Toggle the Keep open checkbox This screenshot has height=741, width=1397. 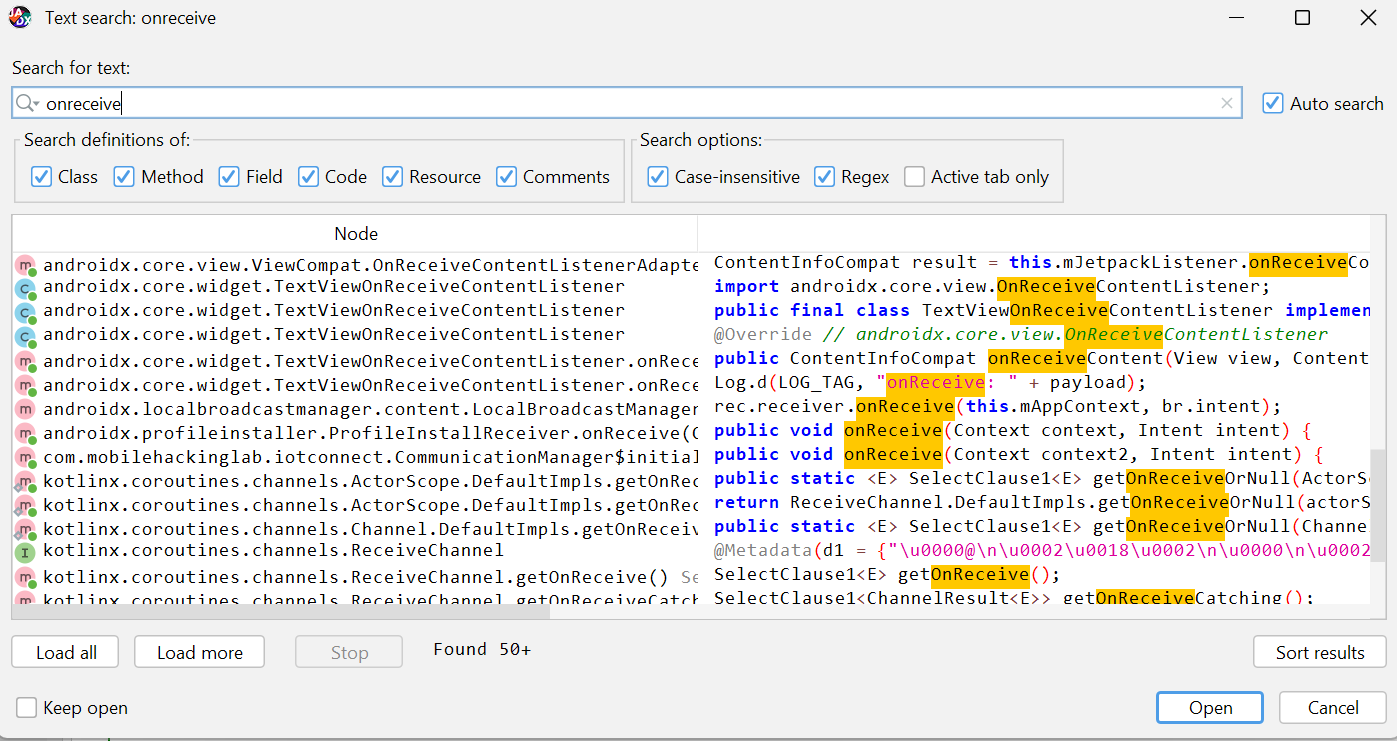pyautogui.click(x=26, y=708)
